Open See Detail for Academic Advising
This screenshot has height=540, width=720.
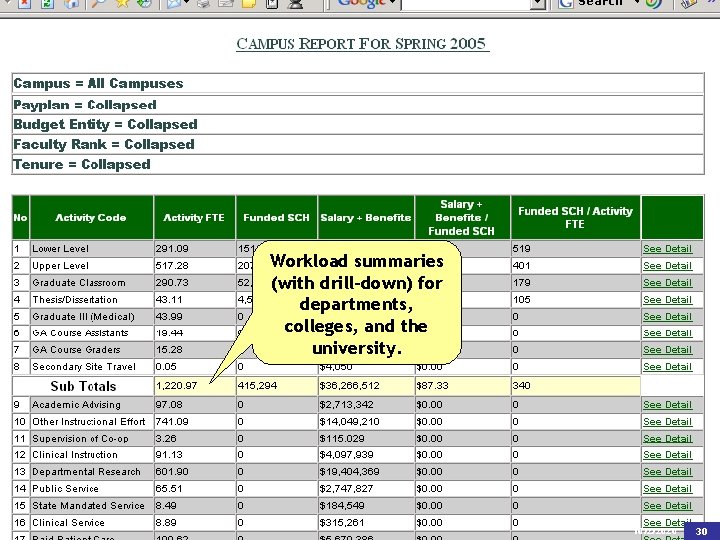pos(667,405)
